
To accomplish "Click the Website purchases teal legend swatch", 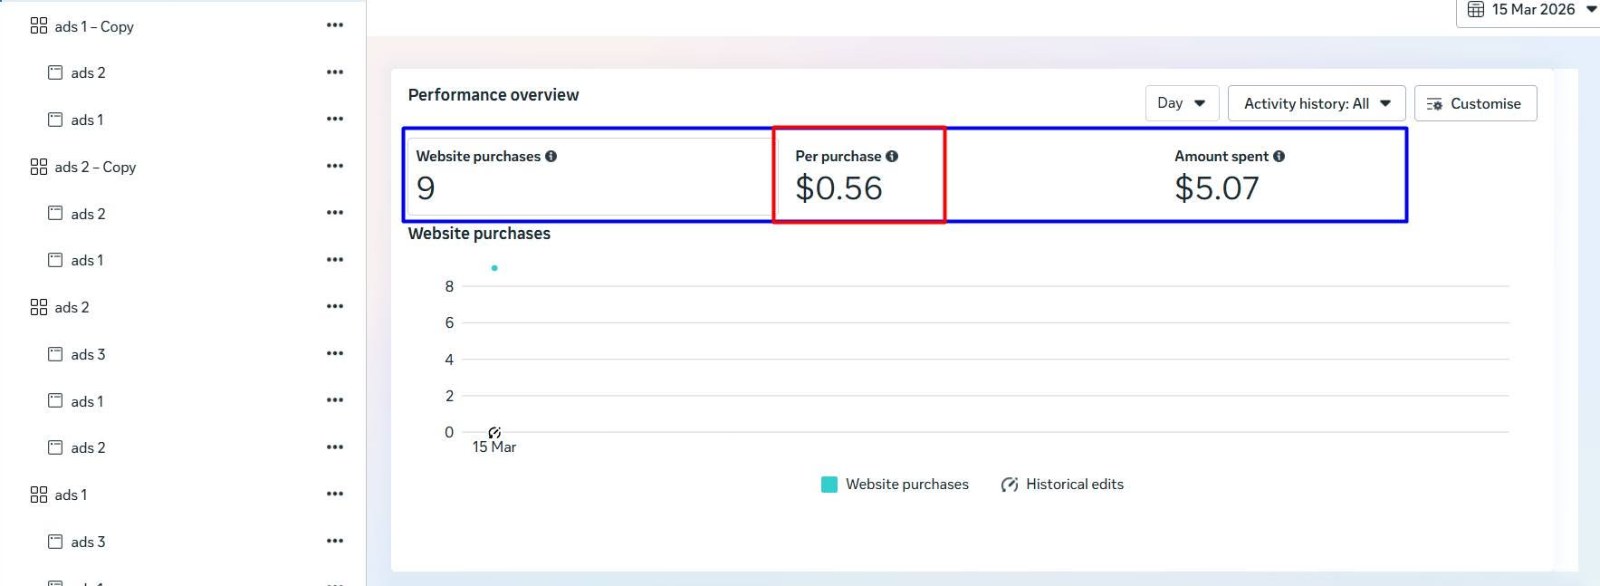I will click(x=829, y=484).
